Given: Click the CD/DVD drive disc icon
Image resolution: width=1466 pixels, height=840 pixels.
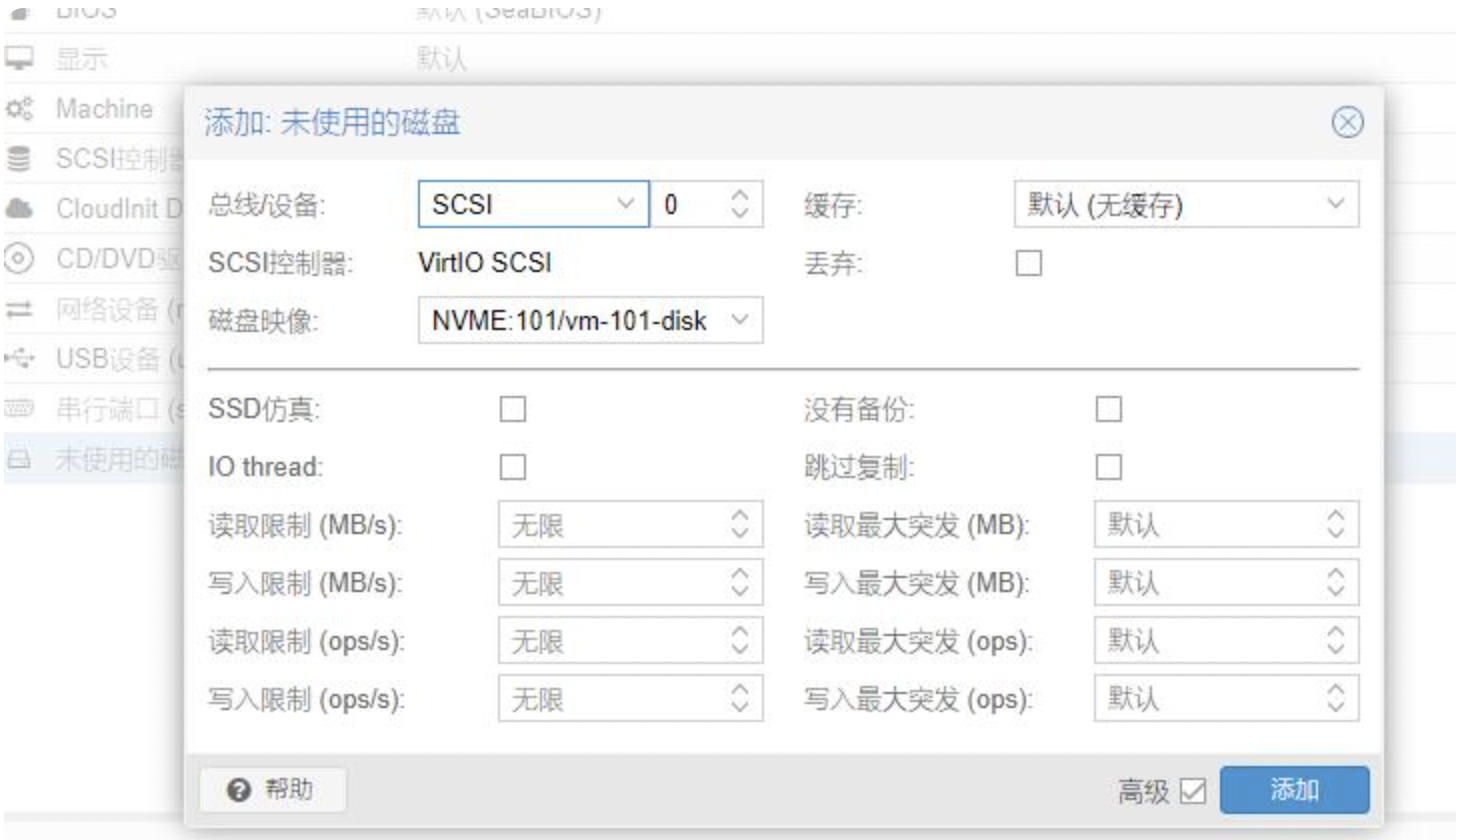Looking at the screenshot, I should (x=19, y=258).
